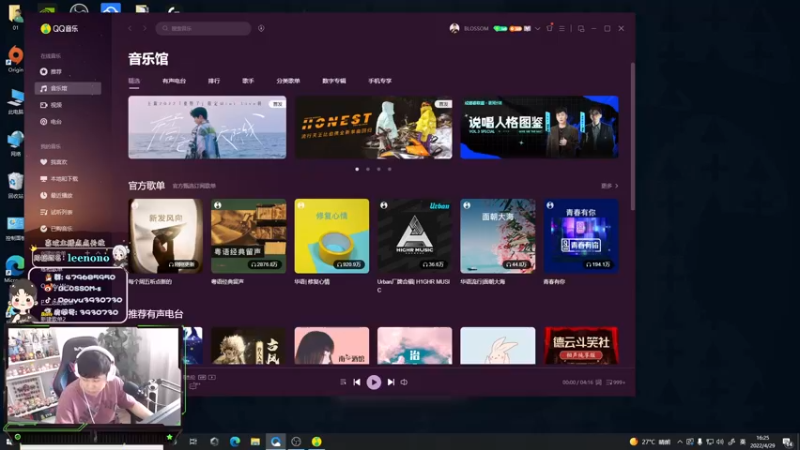Click 青春有你 playlist title text

(554, 282)
